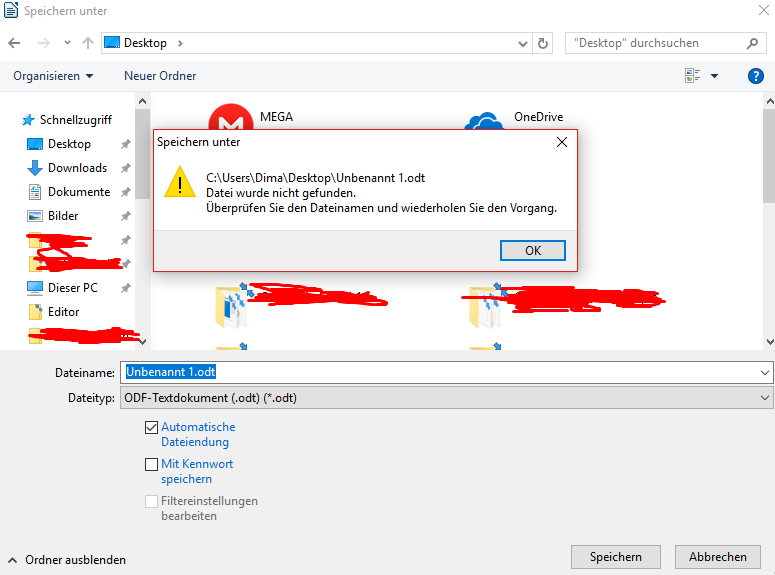
Task: Click the pin icon next to Downloads
Action: [x=126, y=168]
